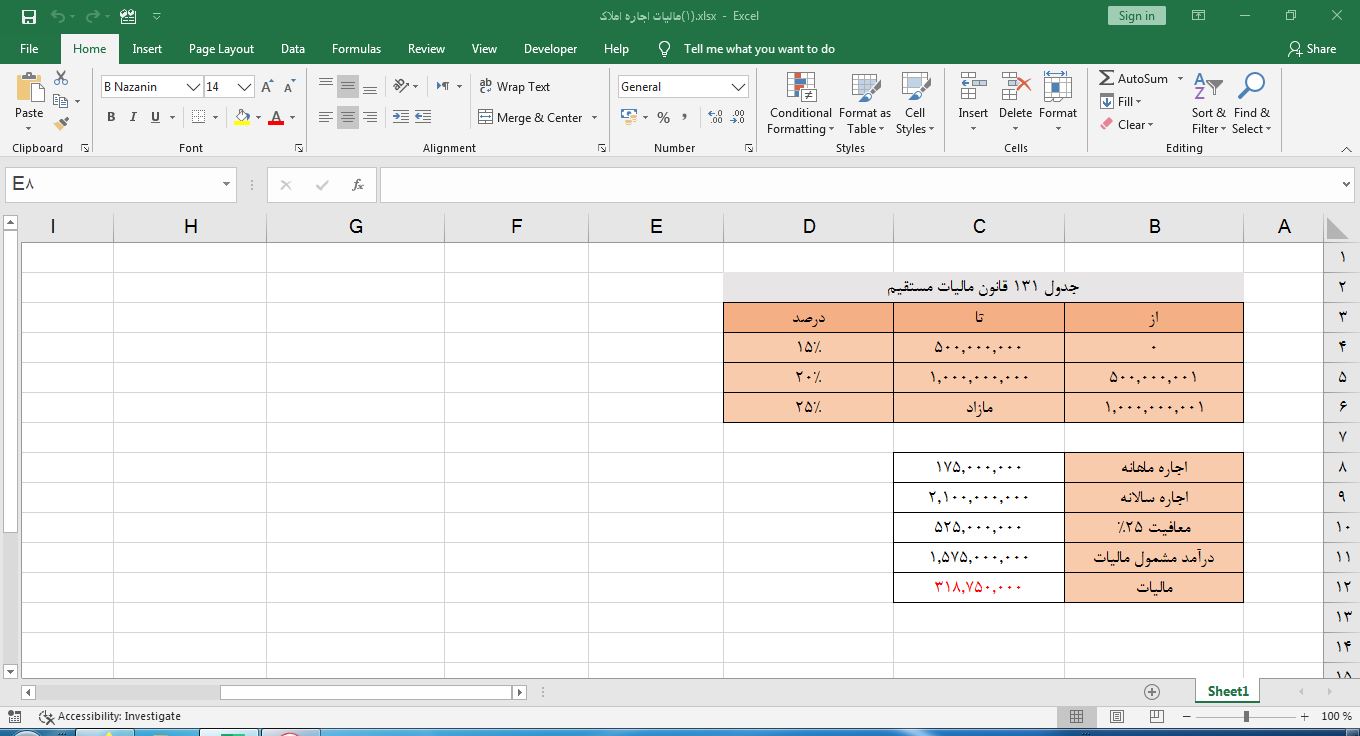This screenshot has width=1360, height=736.
Task: Click the Save icon in title bar
Action: 28,16
